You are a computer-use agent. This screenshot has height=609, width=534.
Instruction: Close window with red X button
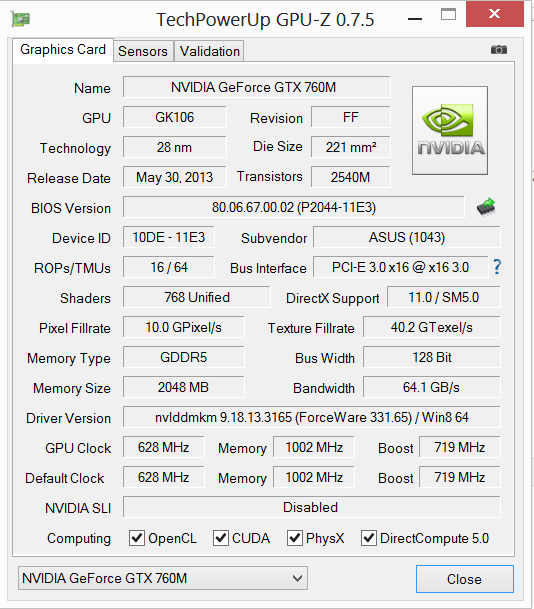click(x=494, y=14)
